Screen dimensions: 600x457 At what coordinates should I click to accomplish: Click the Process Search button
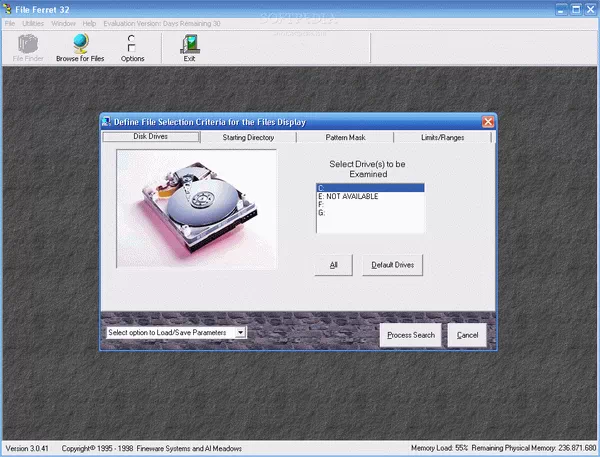[411, 335]
